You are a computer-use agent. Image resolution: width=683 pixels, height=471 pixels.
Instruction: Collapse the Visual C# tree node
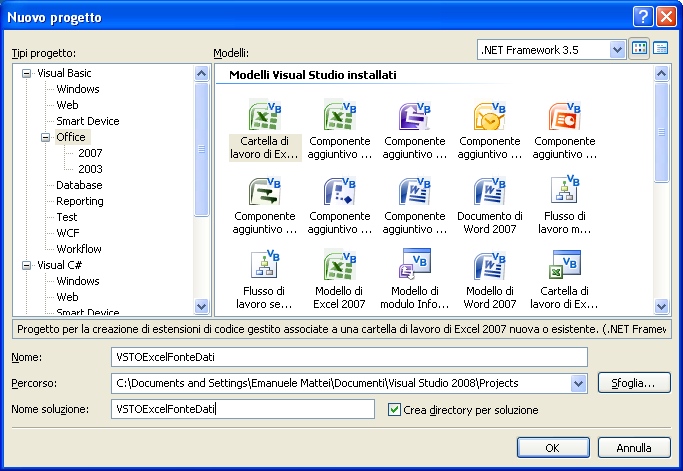click(x=27, y=265)
